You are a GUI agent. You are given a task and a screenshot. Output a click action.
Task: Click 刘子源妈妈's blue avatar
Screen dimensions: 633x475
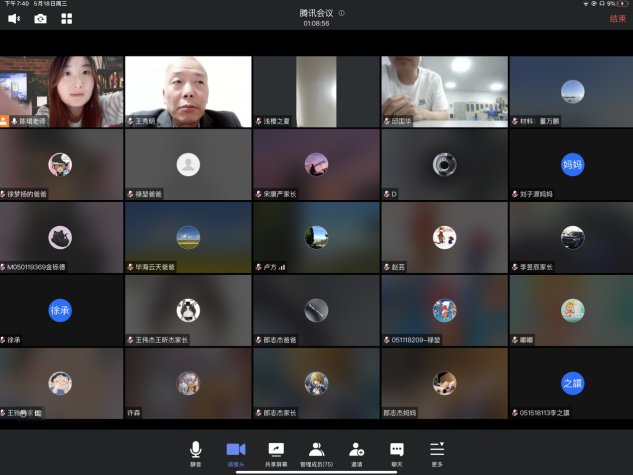coord(572,164)
